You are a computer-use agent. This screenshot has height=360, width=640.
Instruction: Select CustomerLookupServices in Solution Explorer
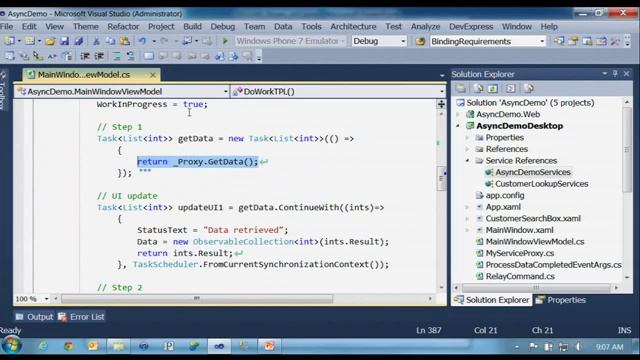(x=542, y=184)
